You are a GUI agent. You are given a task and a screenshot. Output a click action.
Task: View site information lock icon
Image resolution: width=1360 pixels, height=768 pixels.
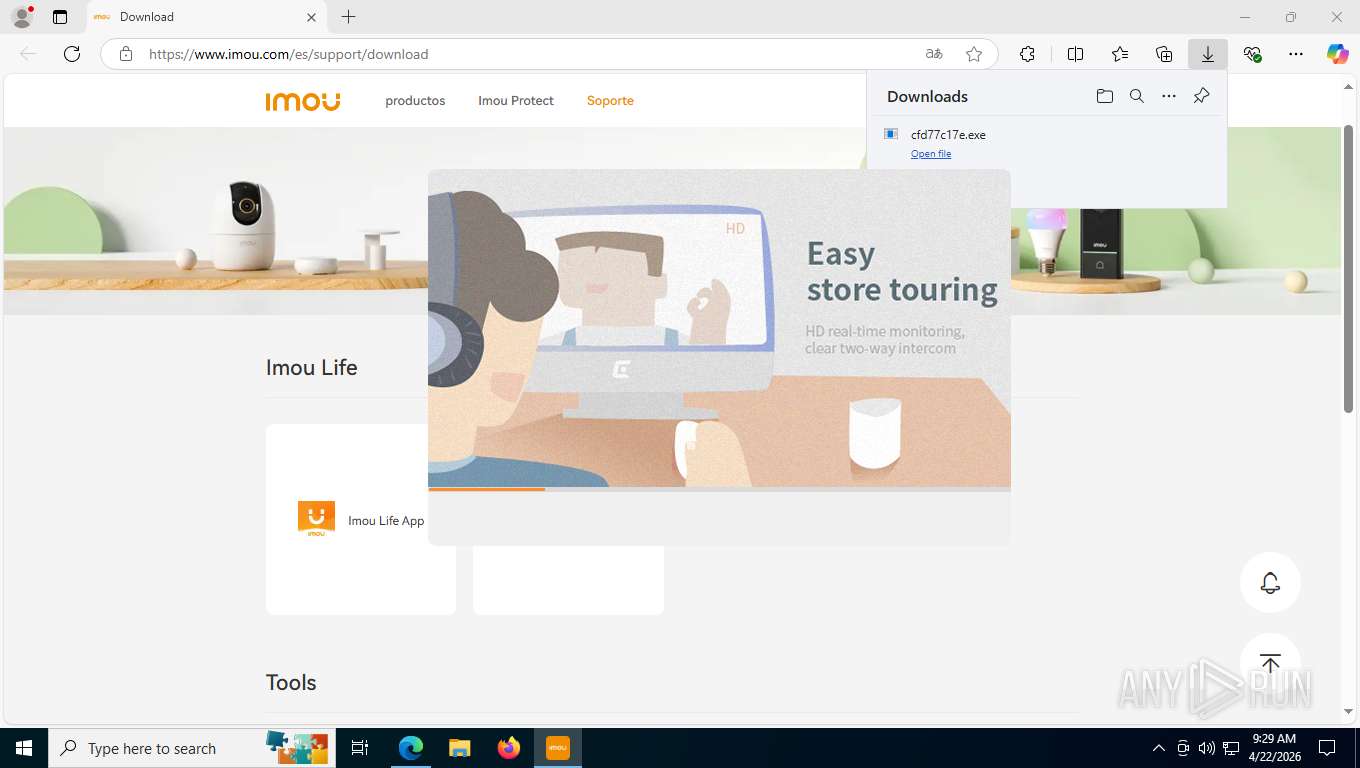pos(126,54)
